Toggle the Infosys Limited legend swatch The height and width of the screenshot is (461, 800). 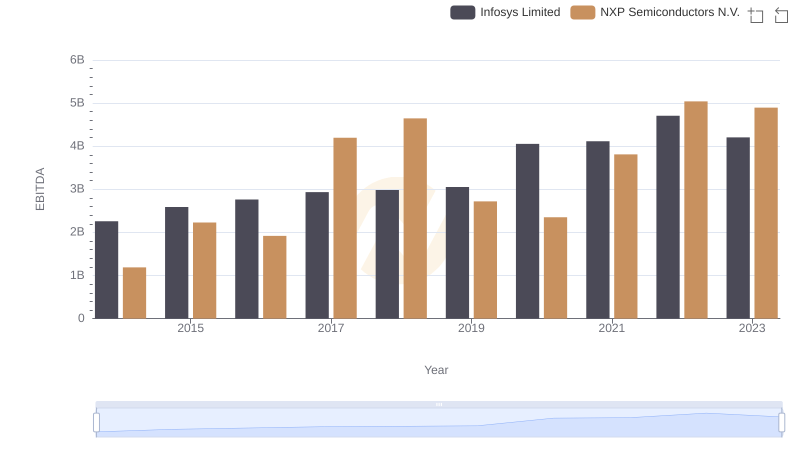pos(462,12)
